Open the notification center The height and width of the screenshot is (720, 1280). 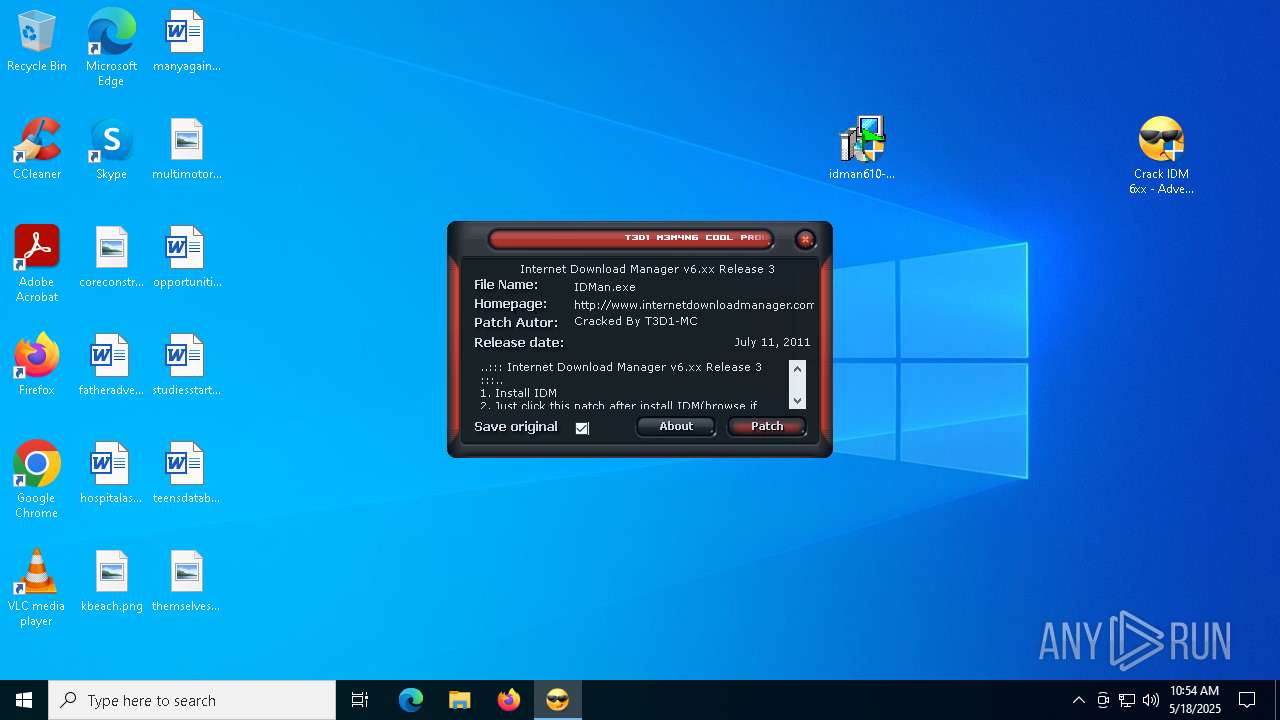click(1247, 700)
